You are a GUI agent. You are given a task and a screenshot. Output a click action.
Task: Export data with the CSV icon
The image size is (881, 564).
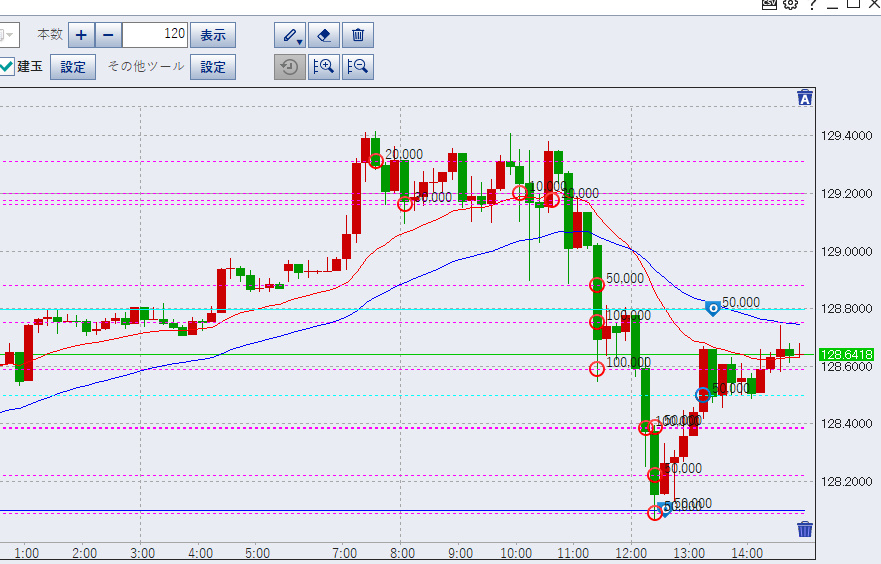coord(769,4)
